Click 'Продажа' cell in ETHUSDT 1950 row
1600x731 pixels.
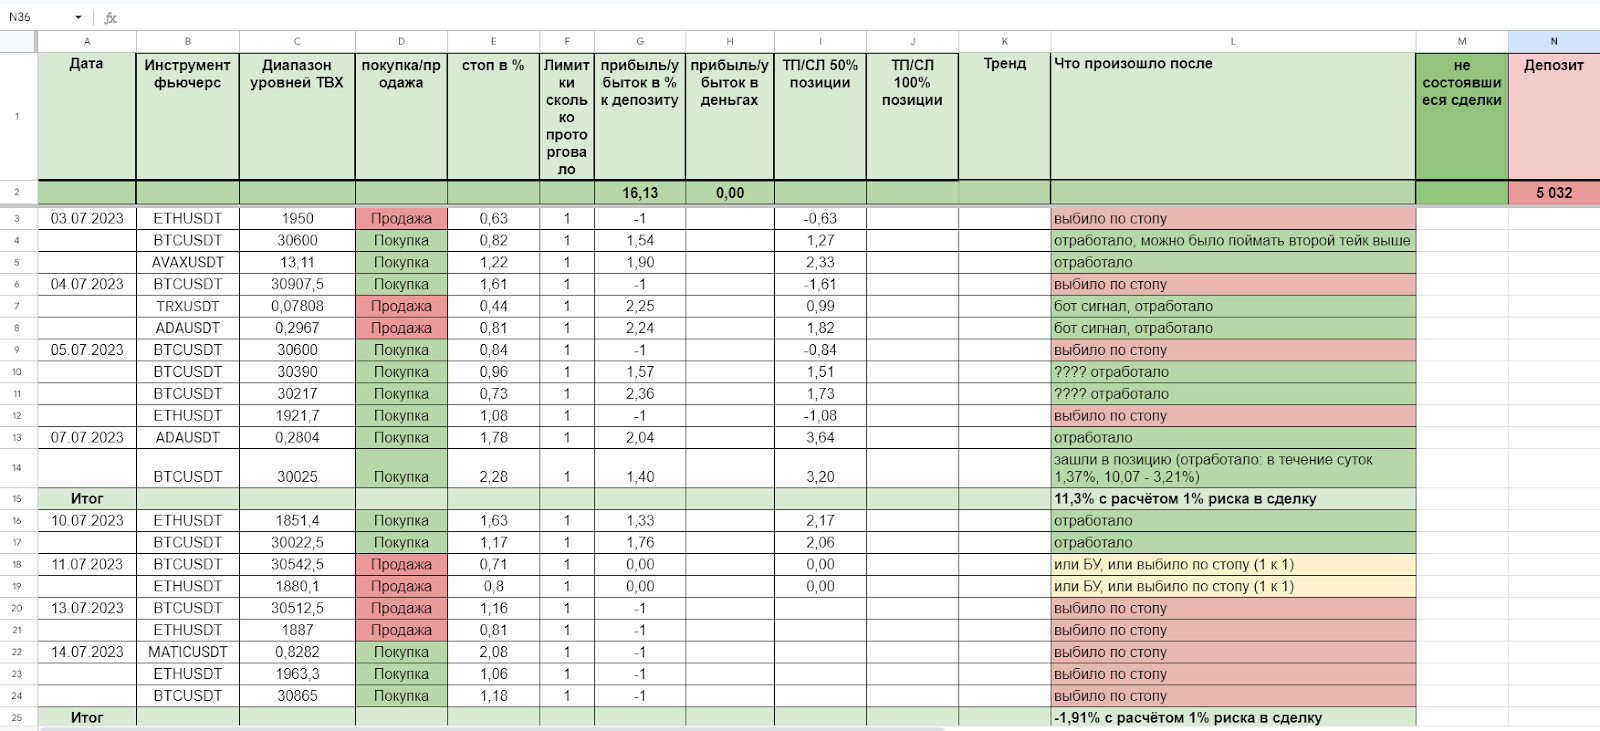pos(401,218)
